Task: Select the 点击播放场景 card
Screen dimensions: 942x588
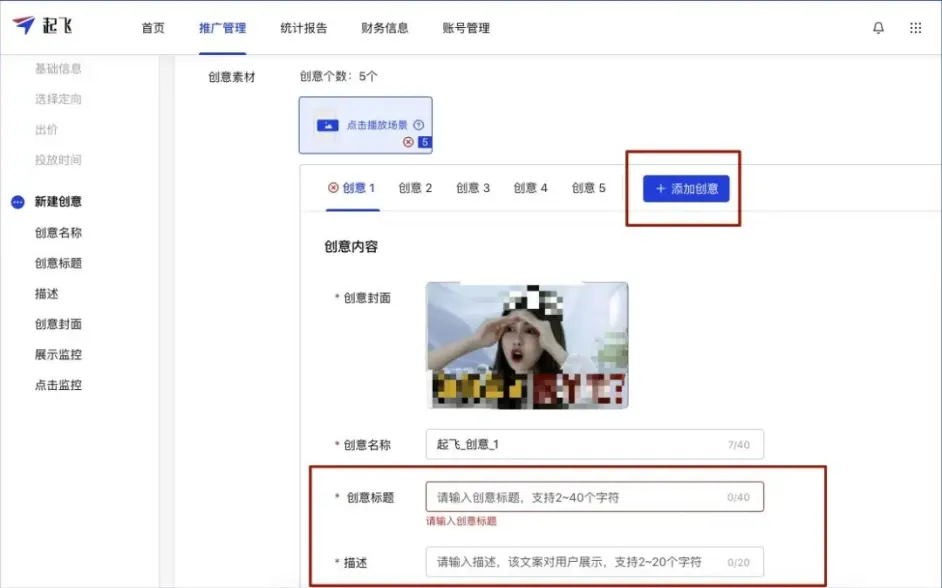Action: (365, 125)
